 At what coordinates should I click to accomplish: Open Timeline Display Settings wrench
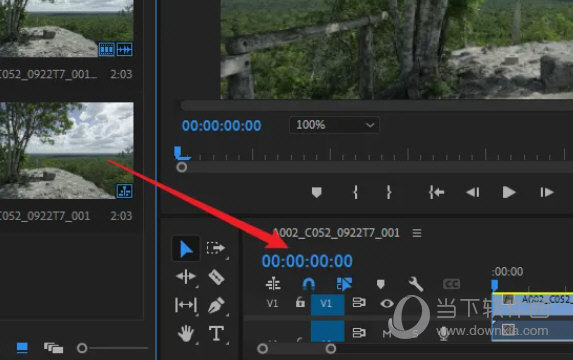click(415, 284)
